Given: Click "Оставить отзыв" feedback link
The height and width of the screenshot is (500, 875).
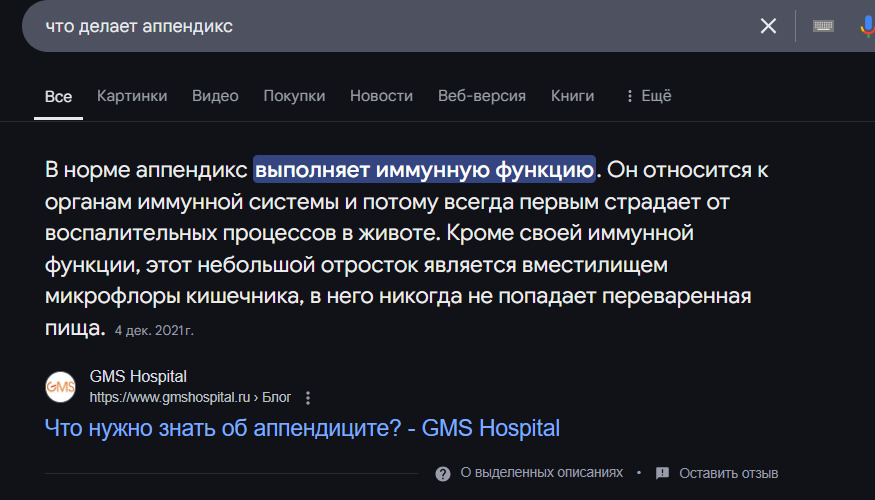Looking at the screenshot, I should tap(728, 473).
